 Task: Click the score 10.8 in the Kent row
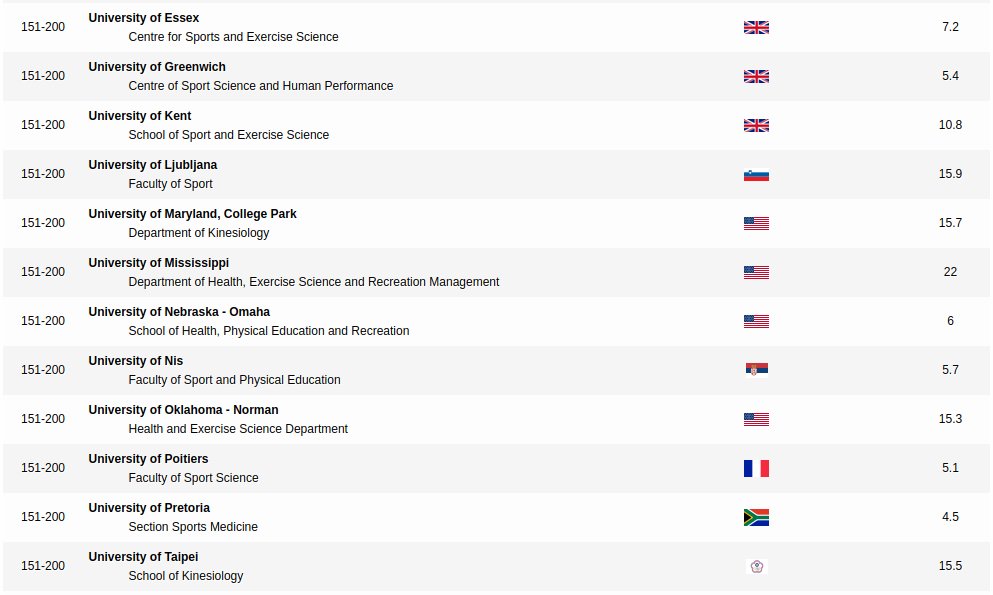click(950, 125)
